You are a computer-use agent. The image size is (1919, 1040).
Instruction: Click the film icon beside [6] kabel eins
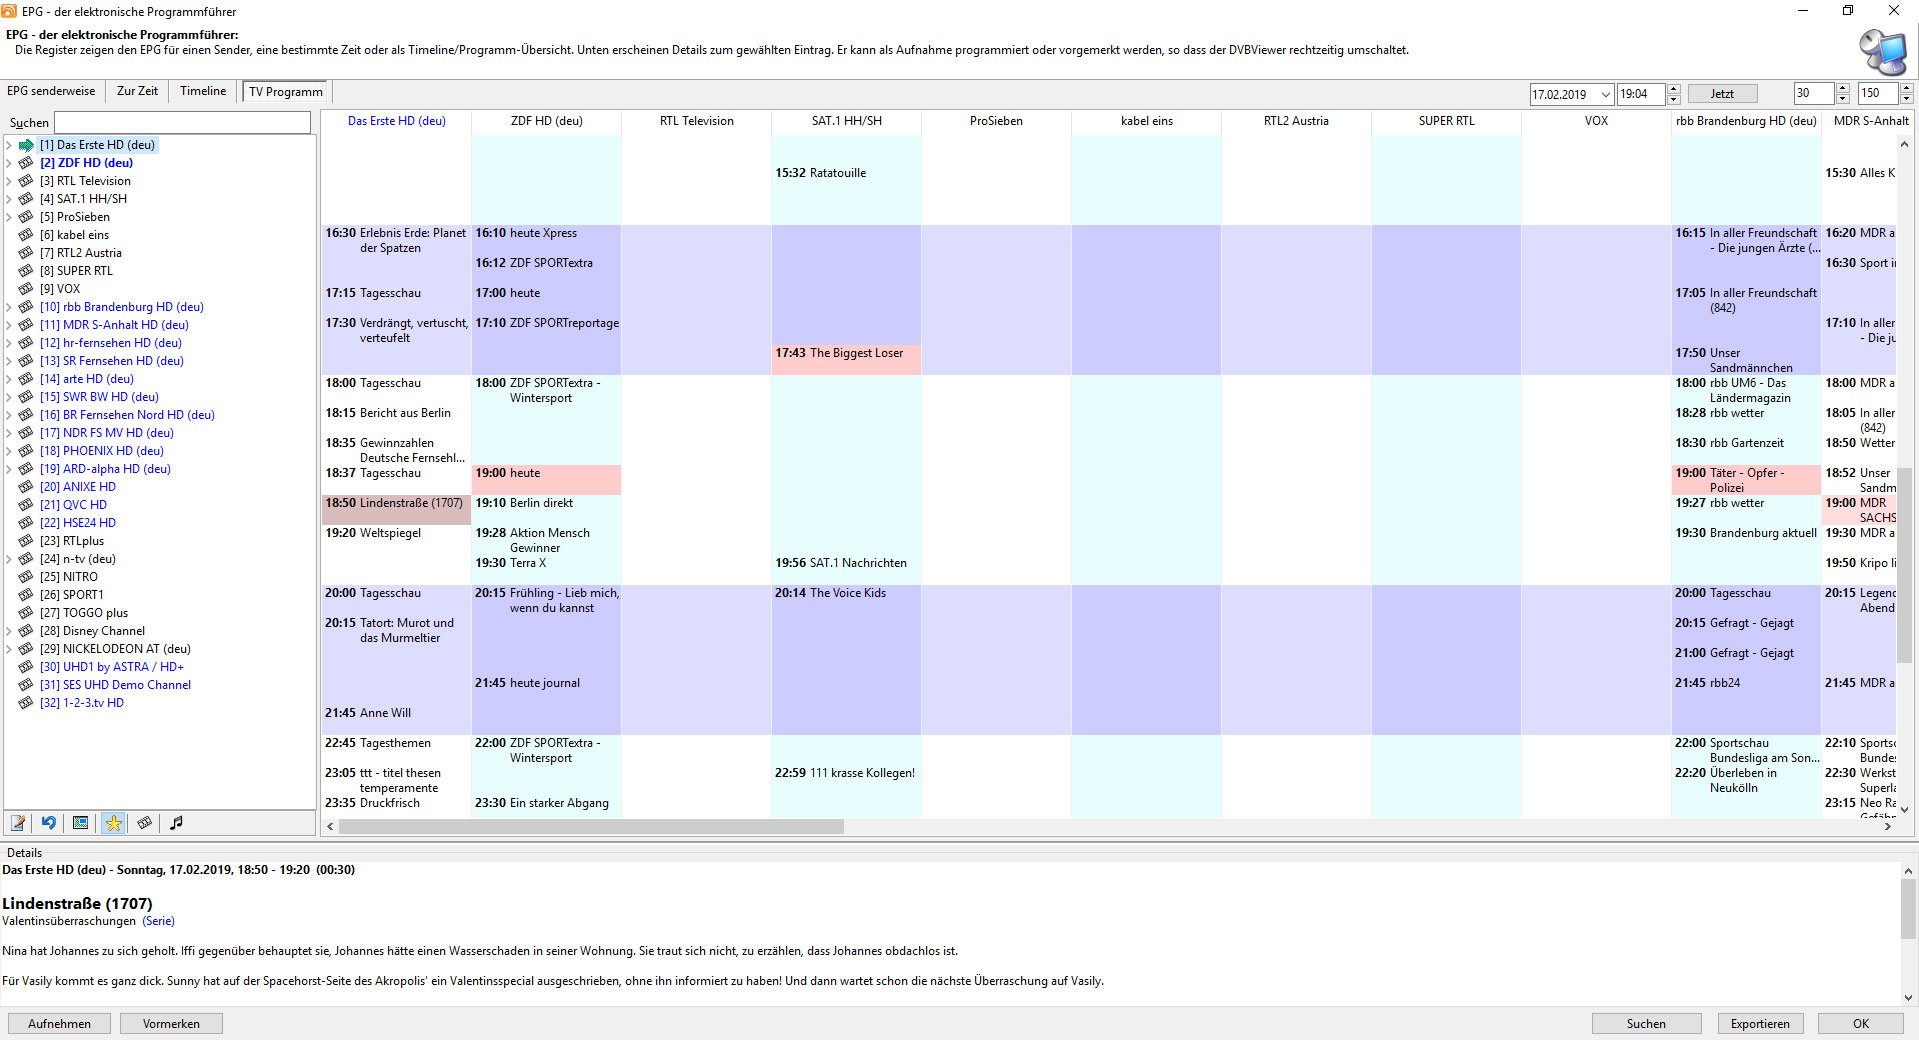click(26, 235)
